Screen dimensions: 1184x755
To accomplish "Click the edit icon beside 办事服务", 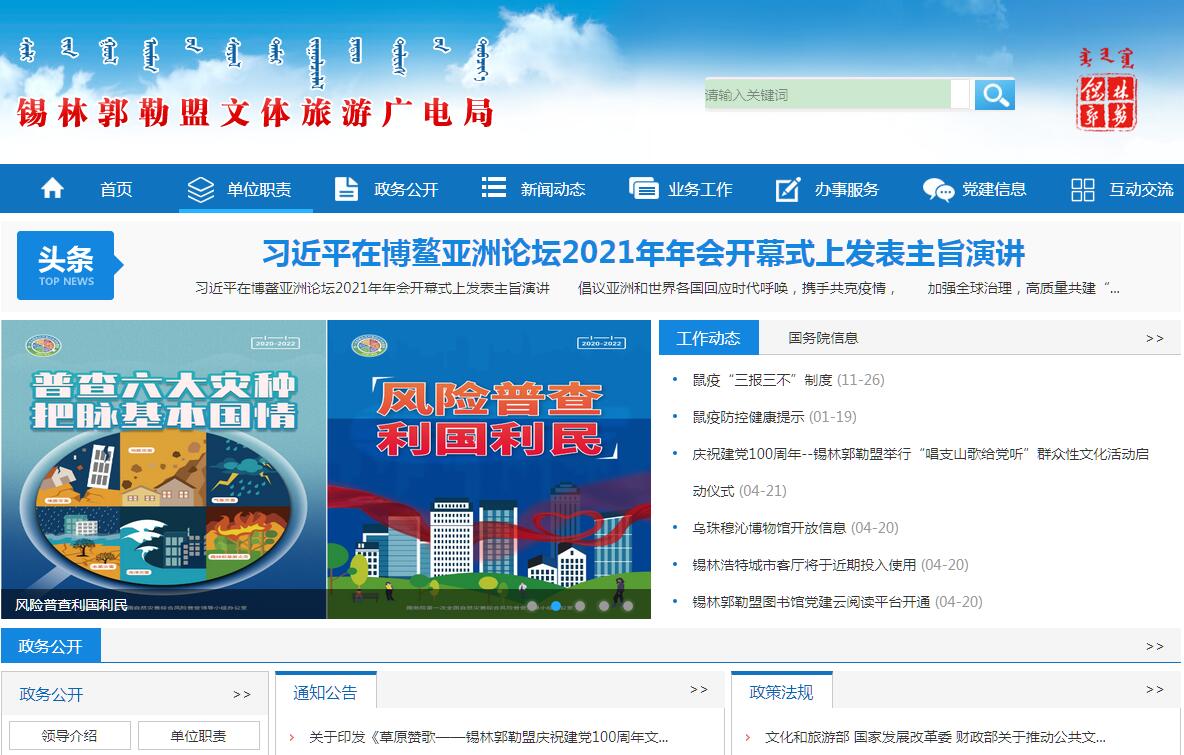I will (x=788, y=189).
